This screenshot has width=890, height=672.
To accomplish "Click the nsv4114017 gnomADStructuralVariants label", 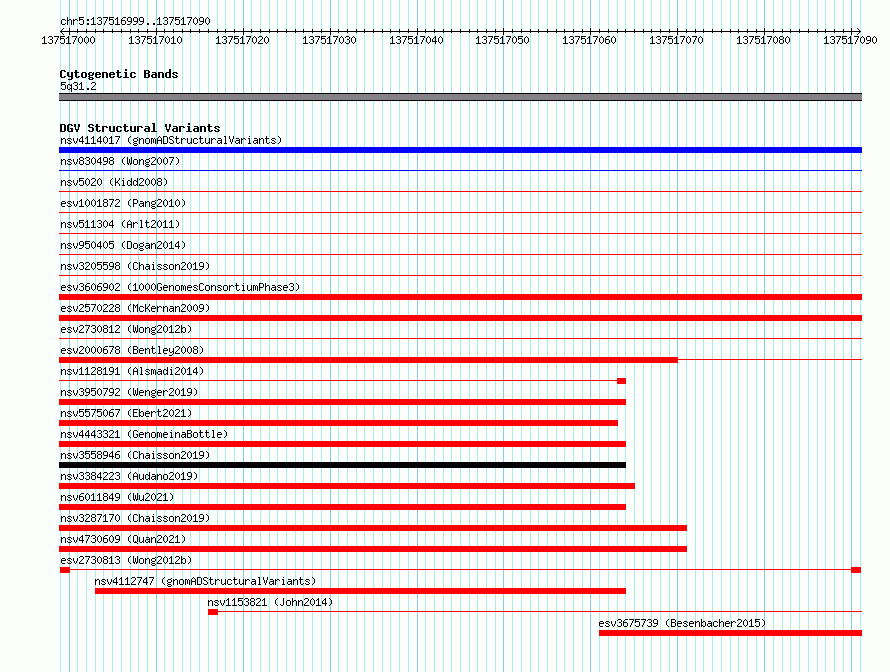I will [171, 140].
